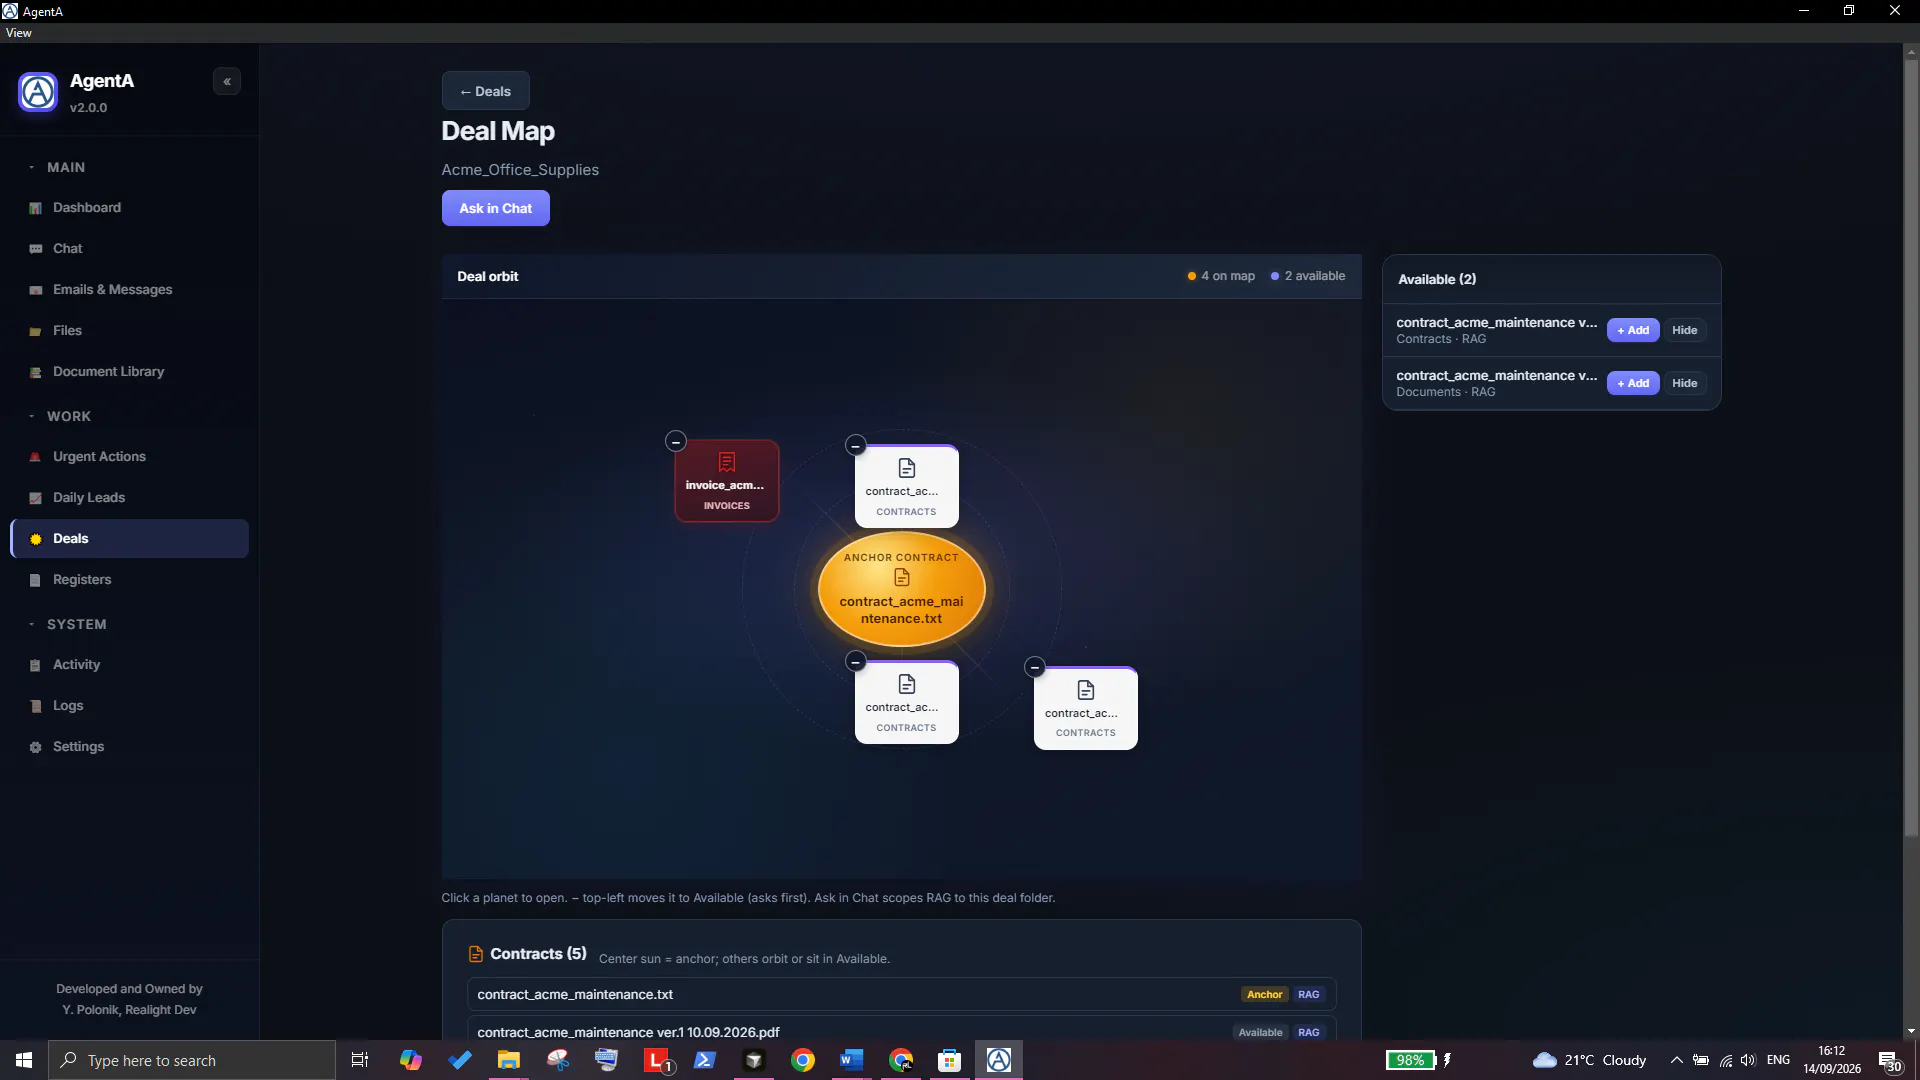Go back to Deals list
Viewport: 1920px width, 1080px height.
point(485,91)
